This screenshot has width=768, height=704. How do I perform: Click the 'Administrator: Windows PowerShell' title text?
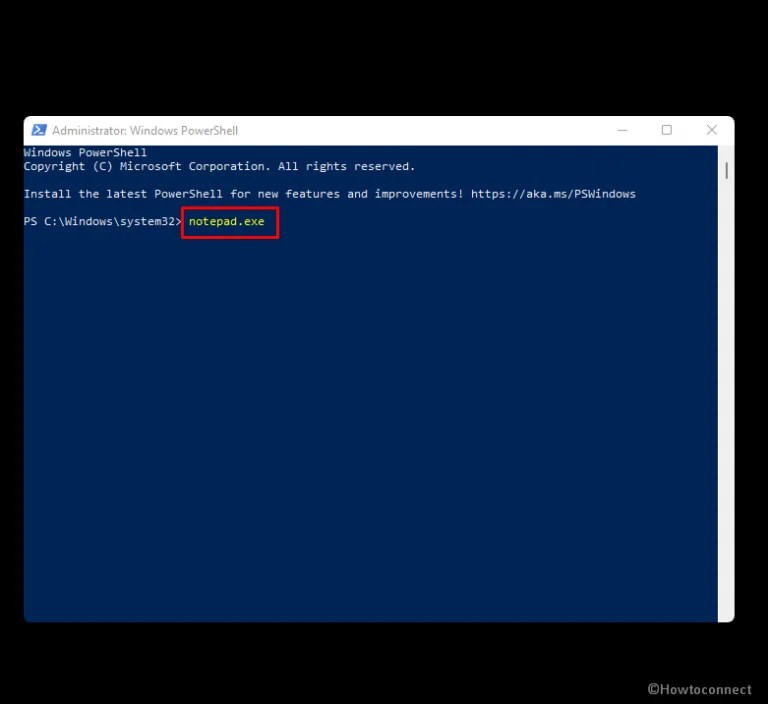click(145, 131)
